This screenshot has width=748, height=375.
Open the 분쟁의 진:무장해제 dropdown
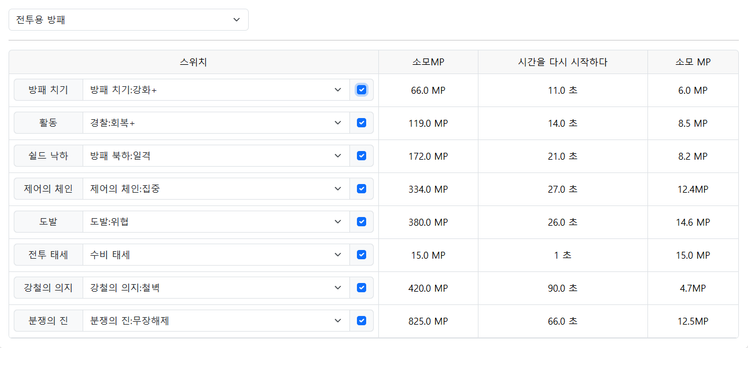tap(216, 320)
